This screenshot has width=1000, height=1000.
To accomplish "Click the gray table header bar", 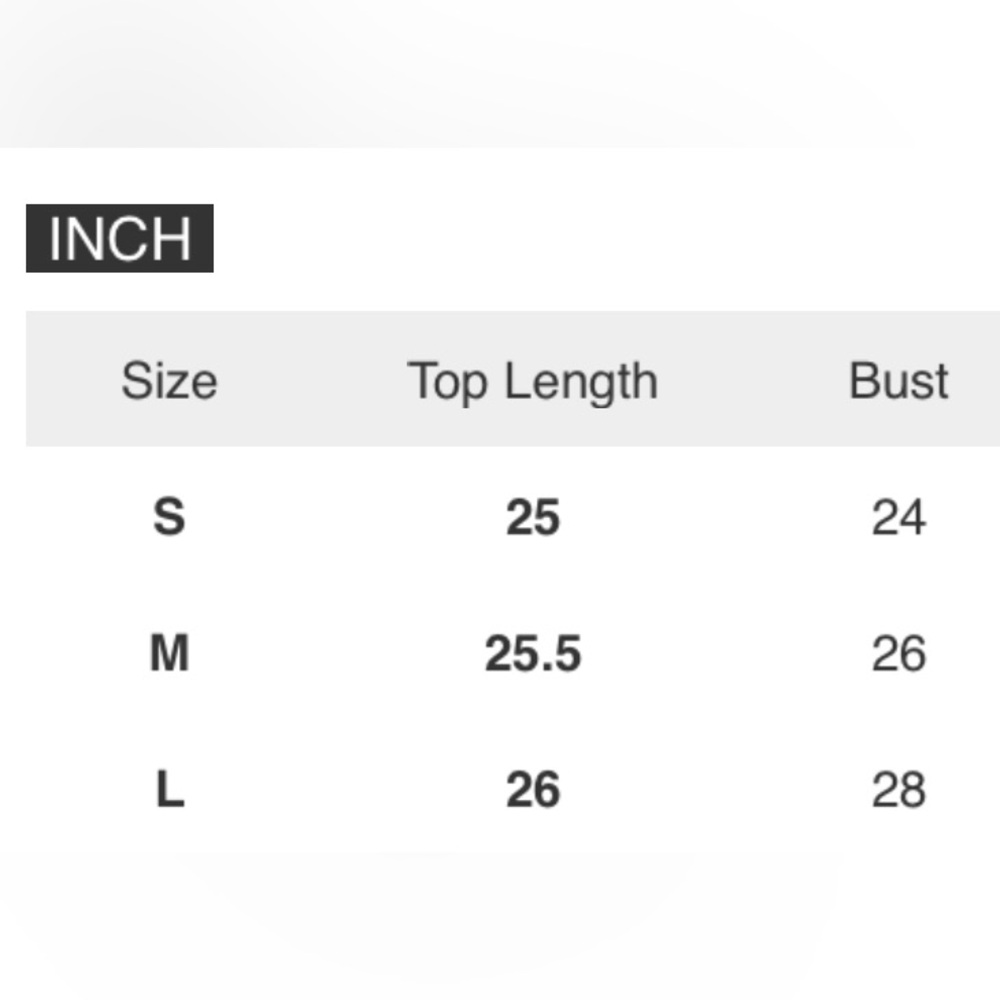I will pyautogui.click(x=513, y=379).
